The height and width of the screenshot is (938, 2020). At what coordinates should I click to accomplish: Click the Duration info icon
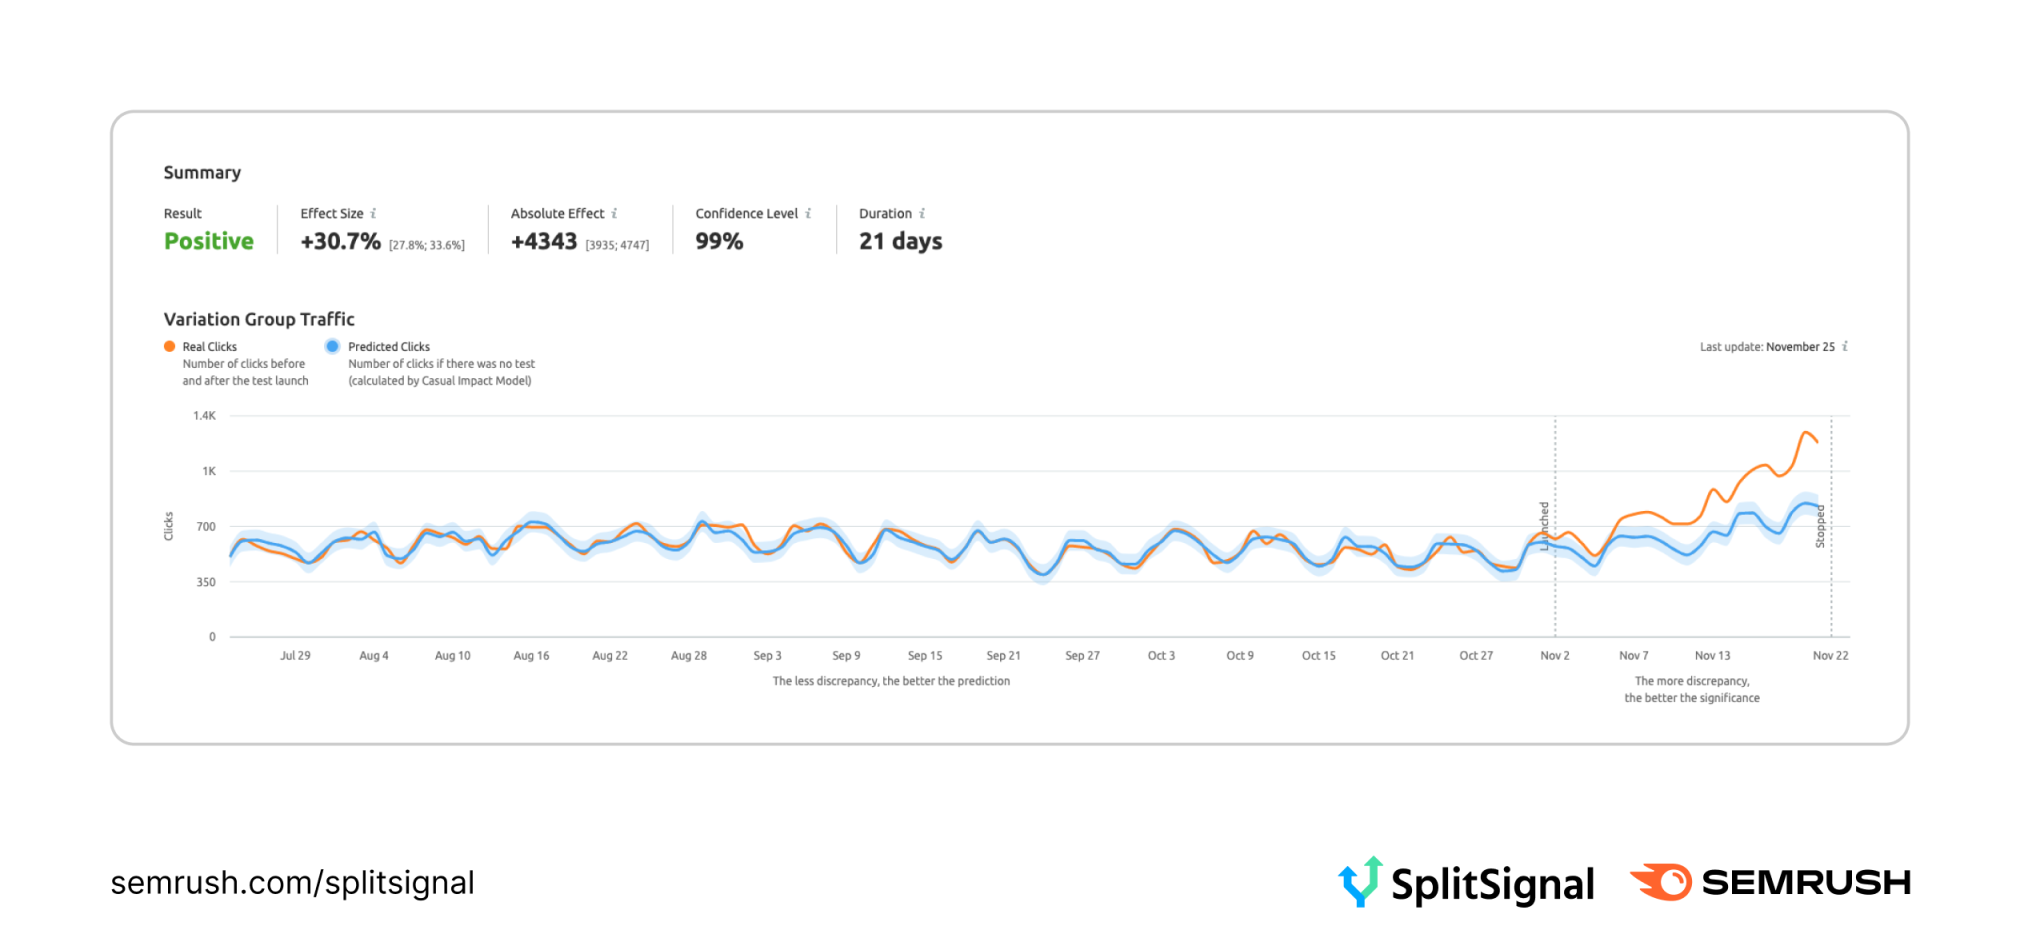point(922,213)
